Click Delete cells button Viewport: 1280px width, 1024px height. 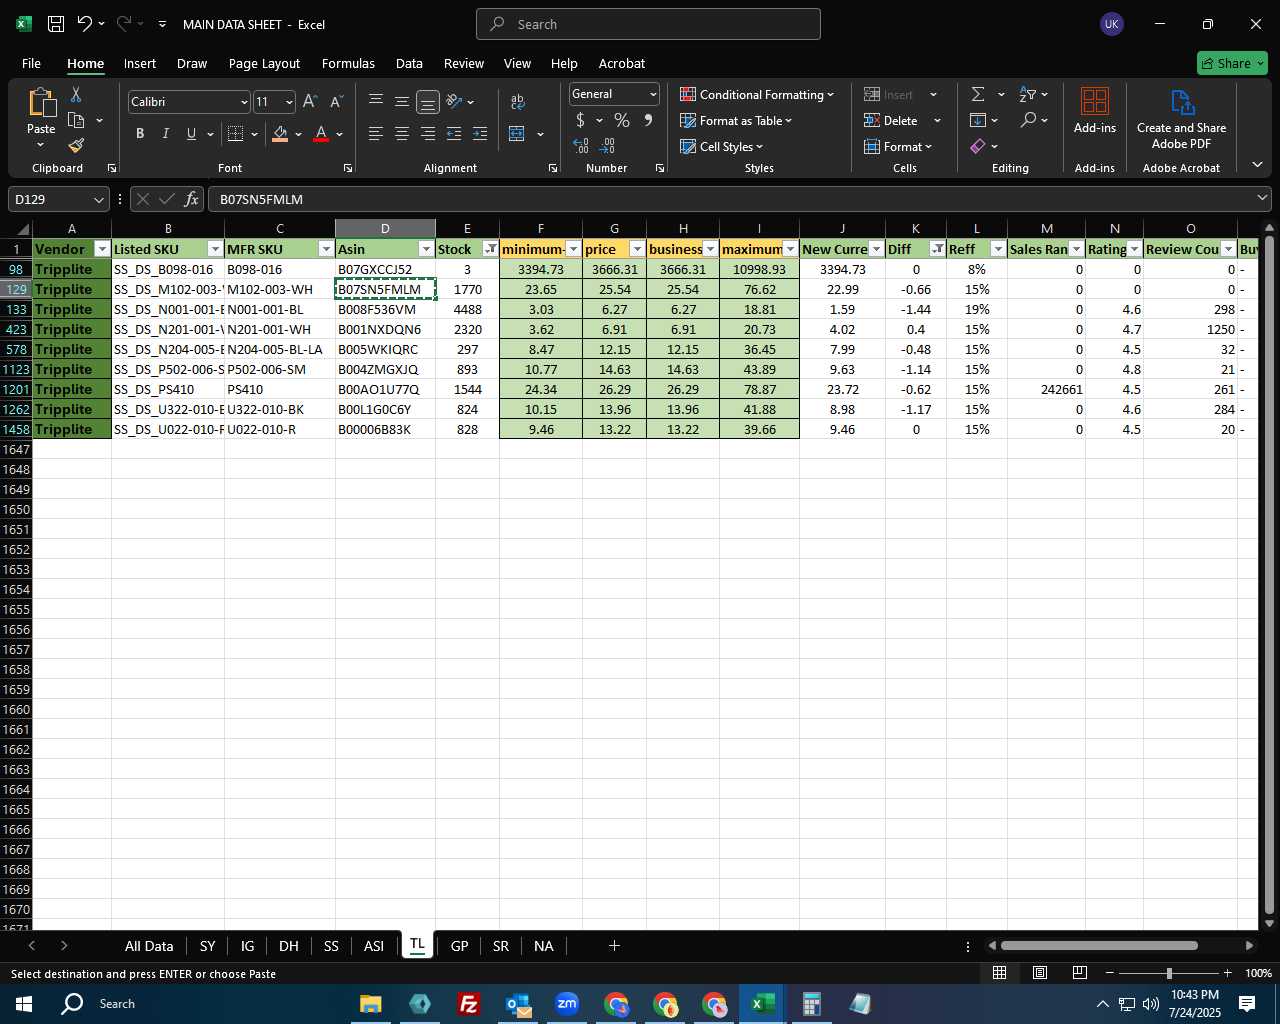[x=892, y=120]
